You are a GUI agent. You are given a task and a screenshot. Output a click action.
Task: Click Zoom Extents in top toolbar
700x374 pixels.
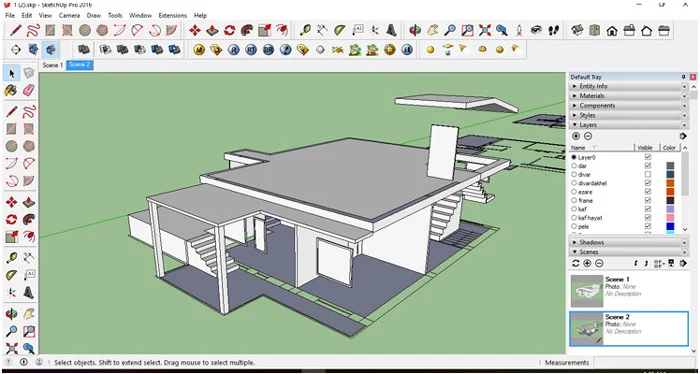pyautogui.click(x=485, y=30)
